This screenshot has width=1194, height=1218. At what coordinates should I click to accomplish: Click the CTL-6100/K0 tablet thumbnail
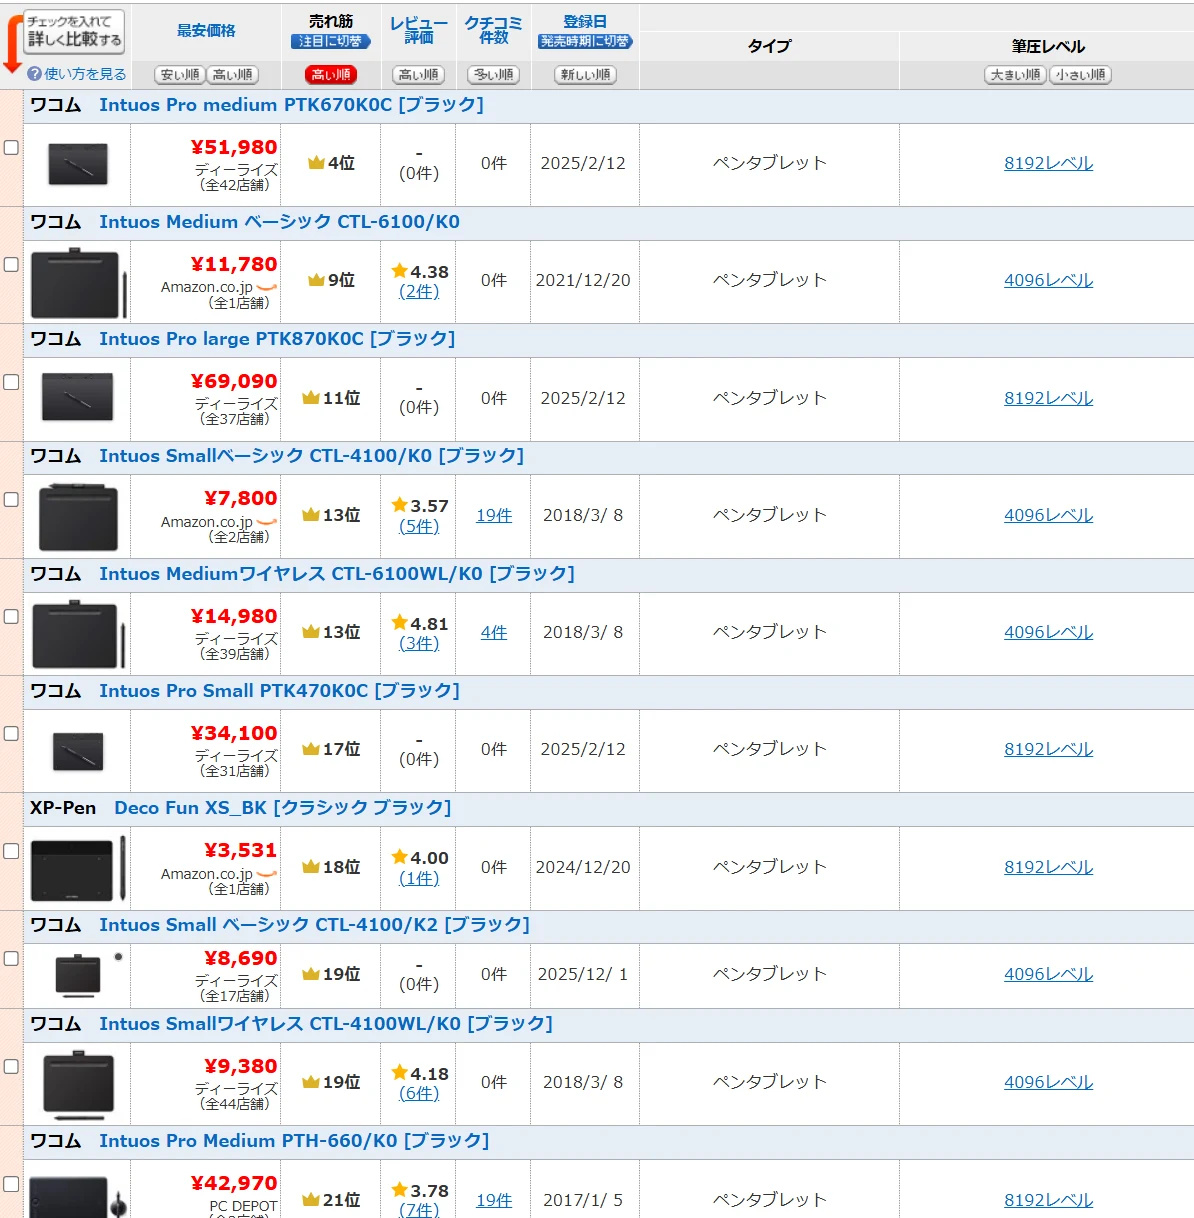point(79,283)
